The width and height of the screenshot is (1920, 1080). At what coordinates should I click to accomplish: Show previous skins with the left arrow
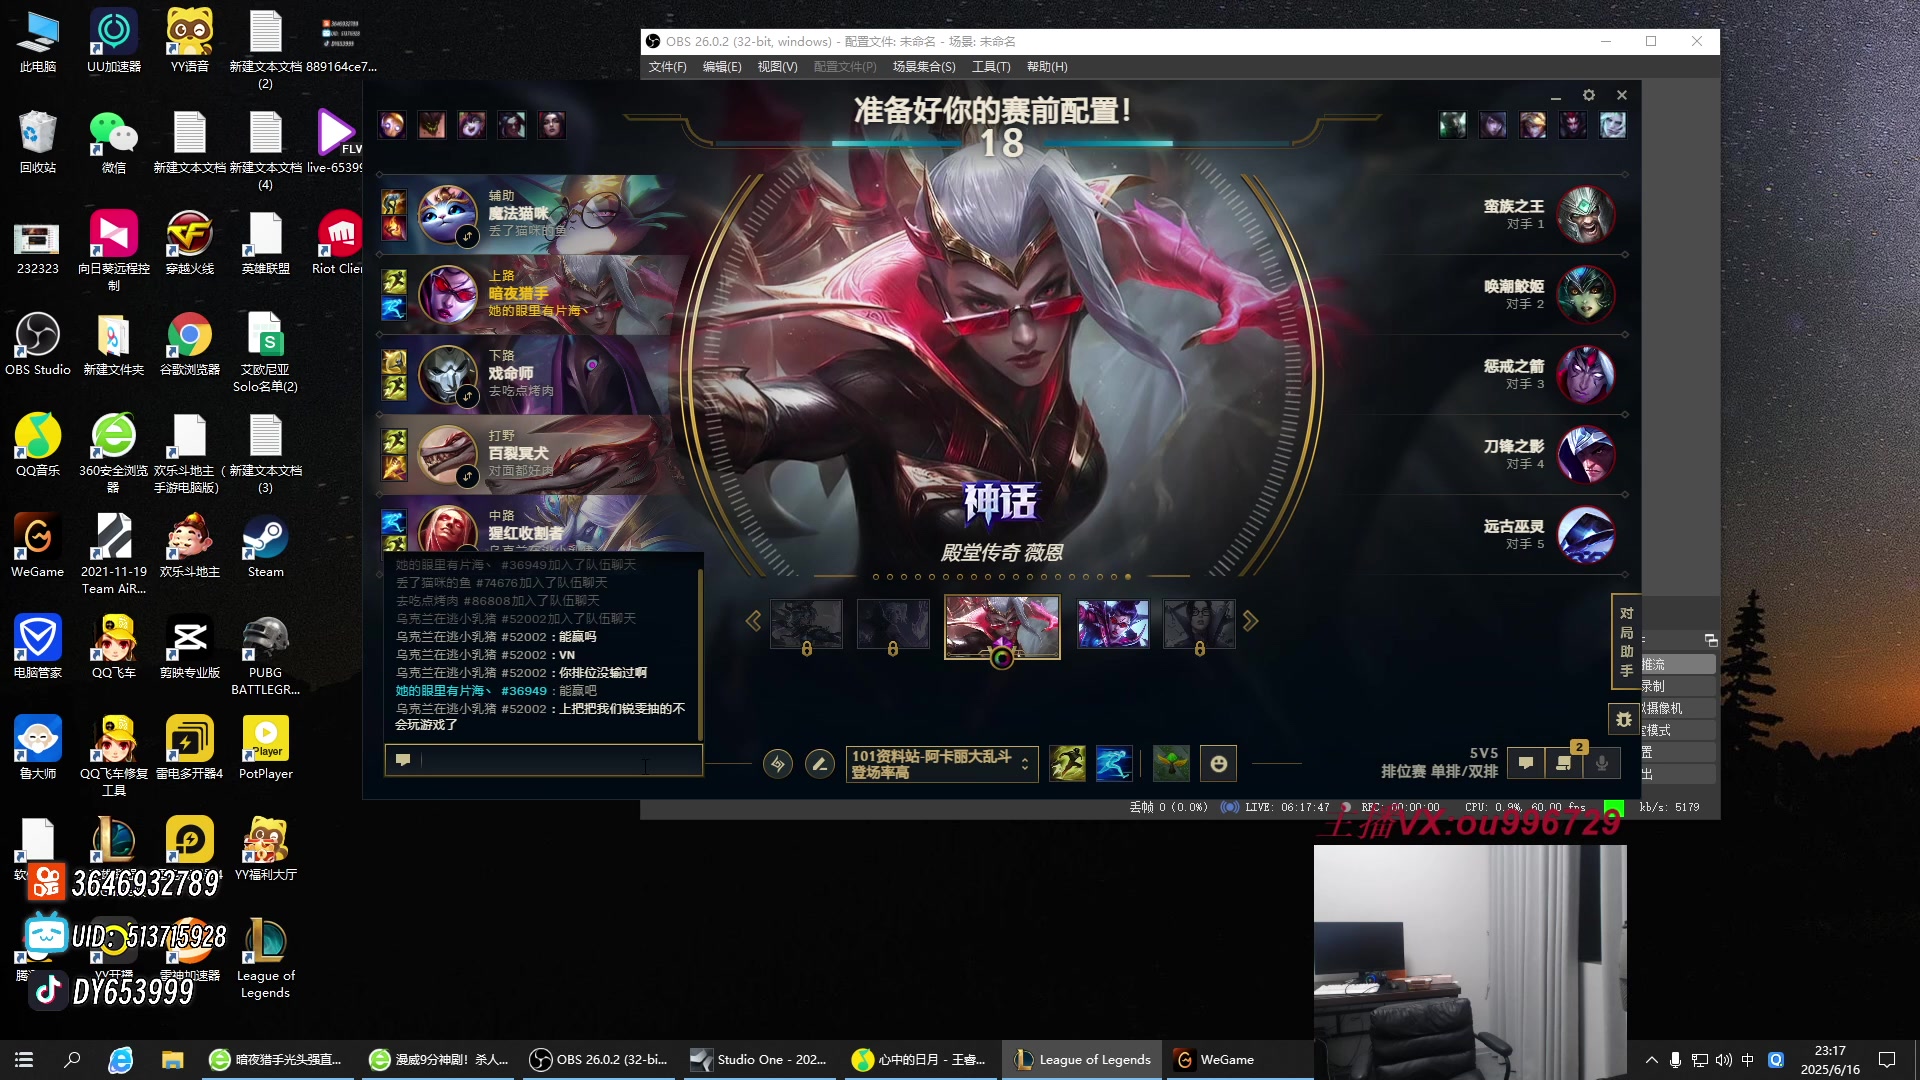coord(753,621)
